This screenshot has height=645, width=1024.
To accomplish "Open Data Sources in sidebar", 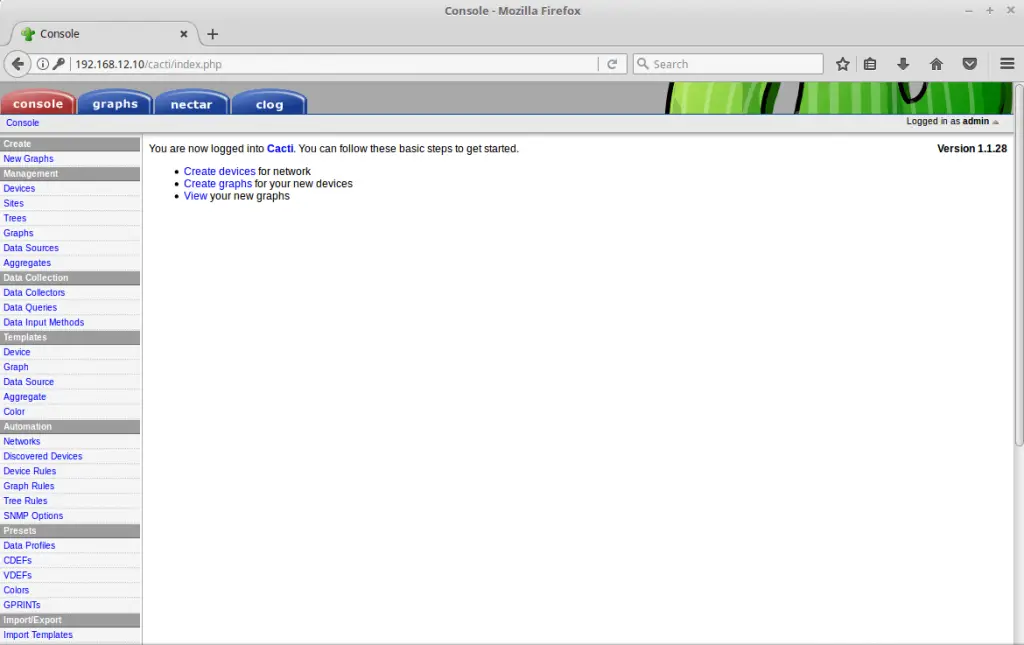I will 31,248.
